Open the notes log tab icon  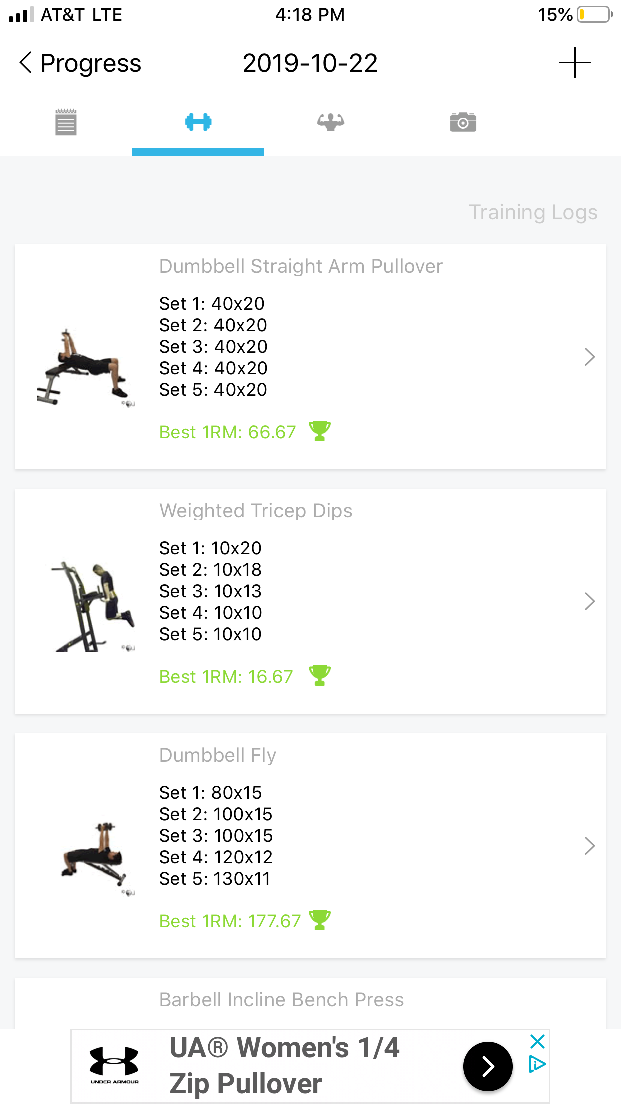point(65,122)
